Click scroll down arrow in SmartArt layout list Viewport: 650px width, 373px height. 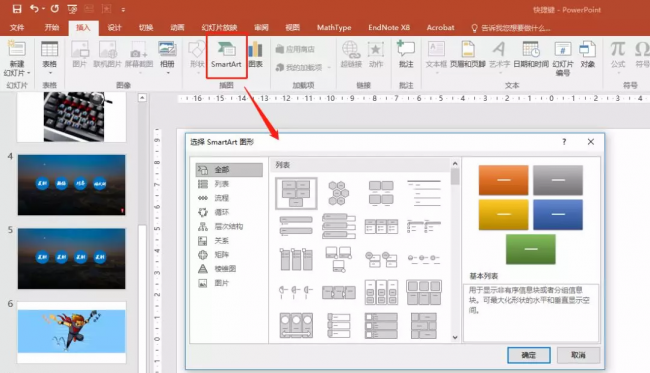point(455,337)
